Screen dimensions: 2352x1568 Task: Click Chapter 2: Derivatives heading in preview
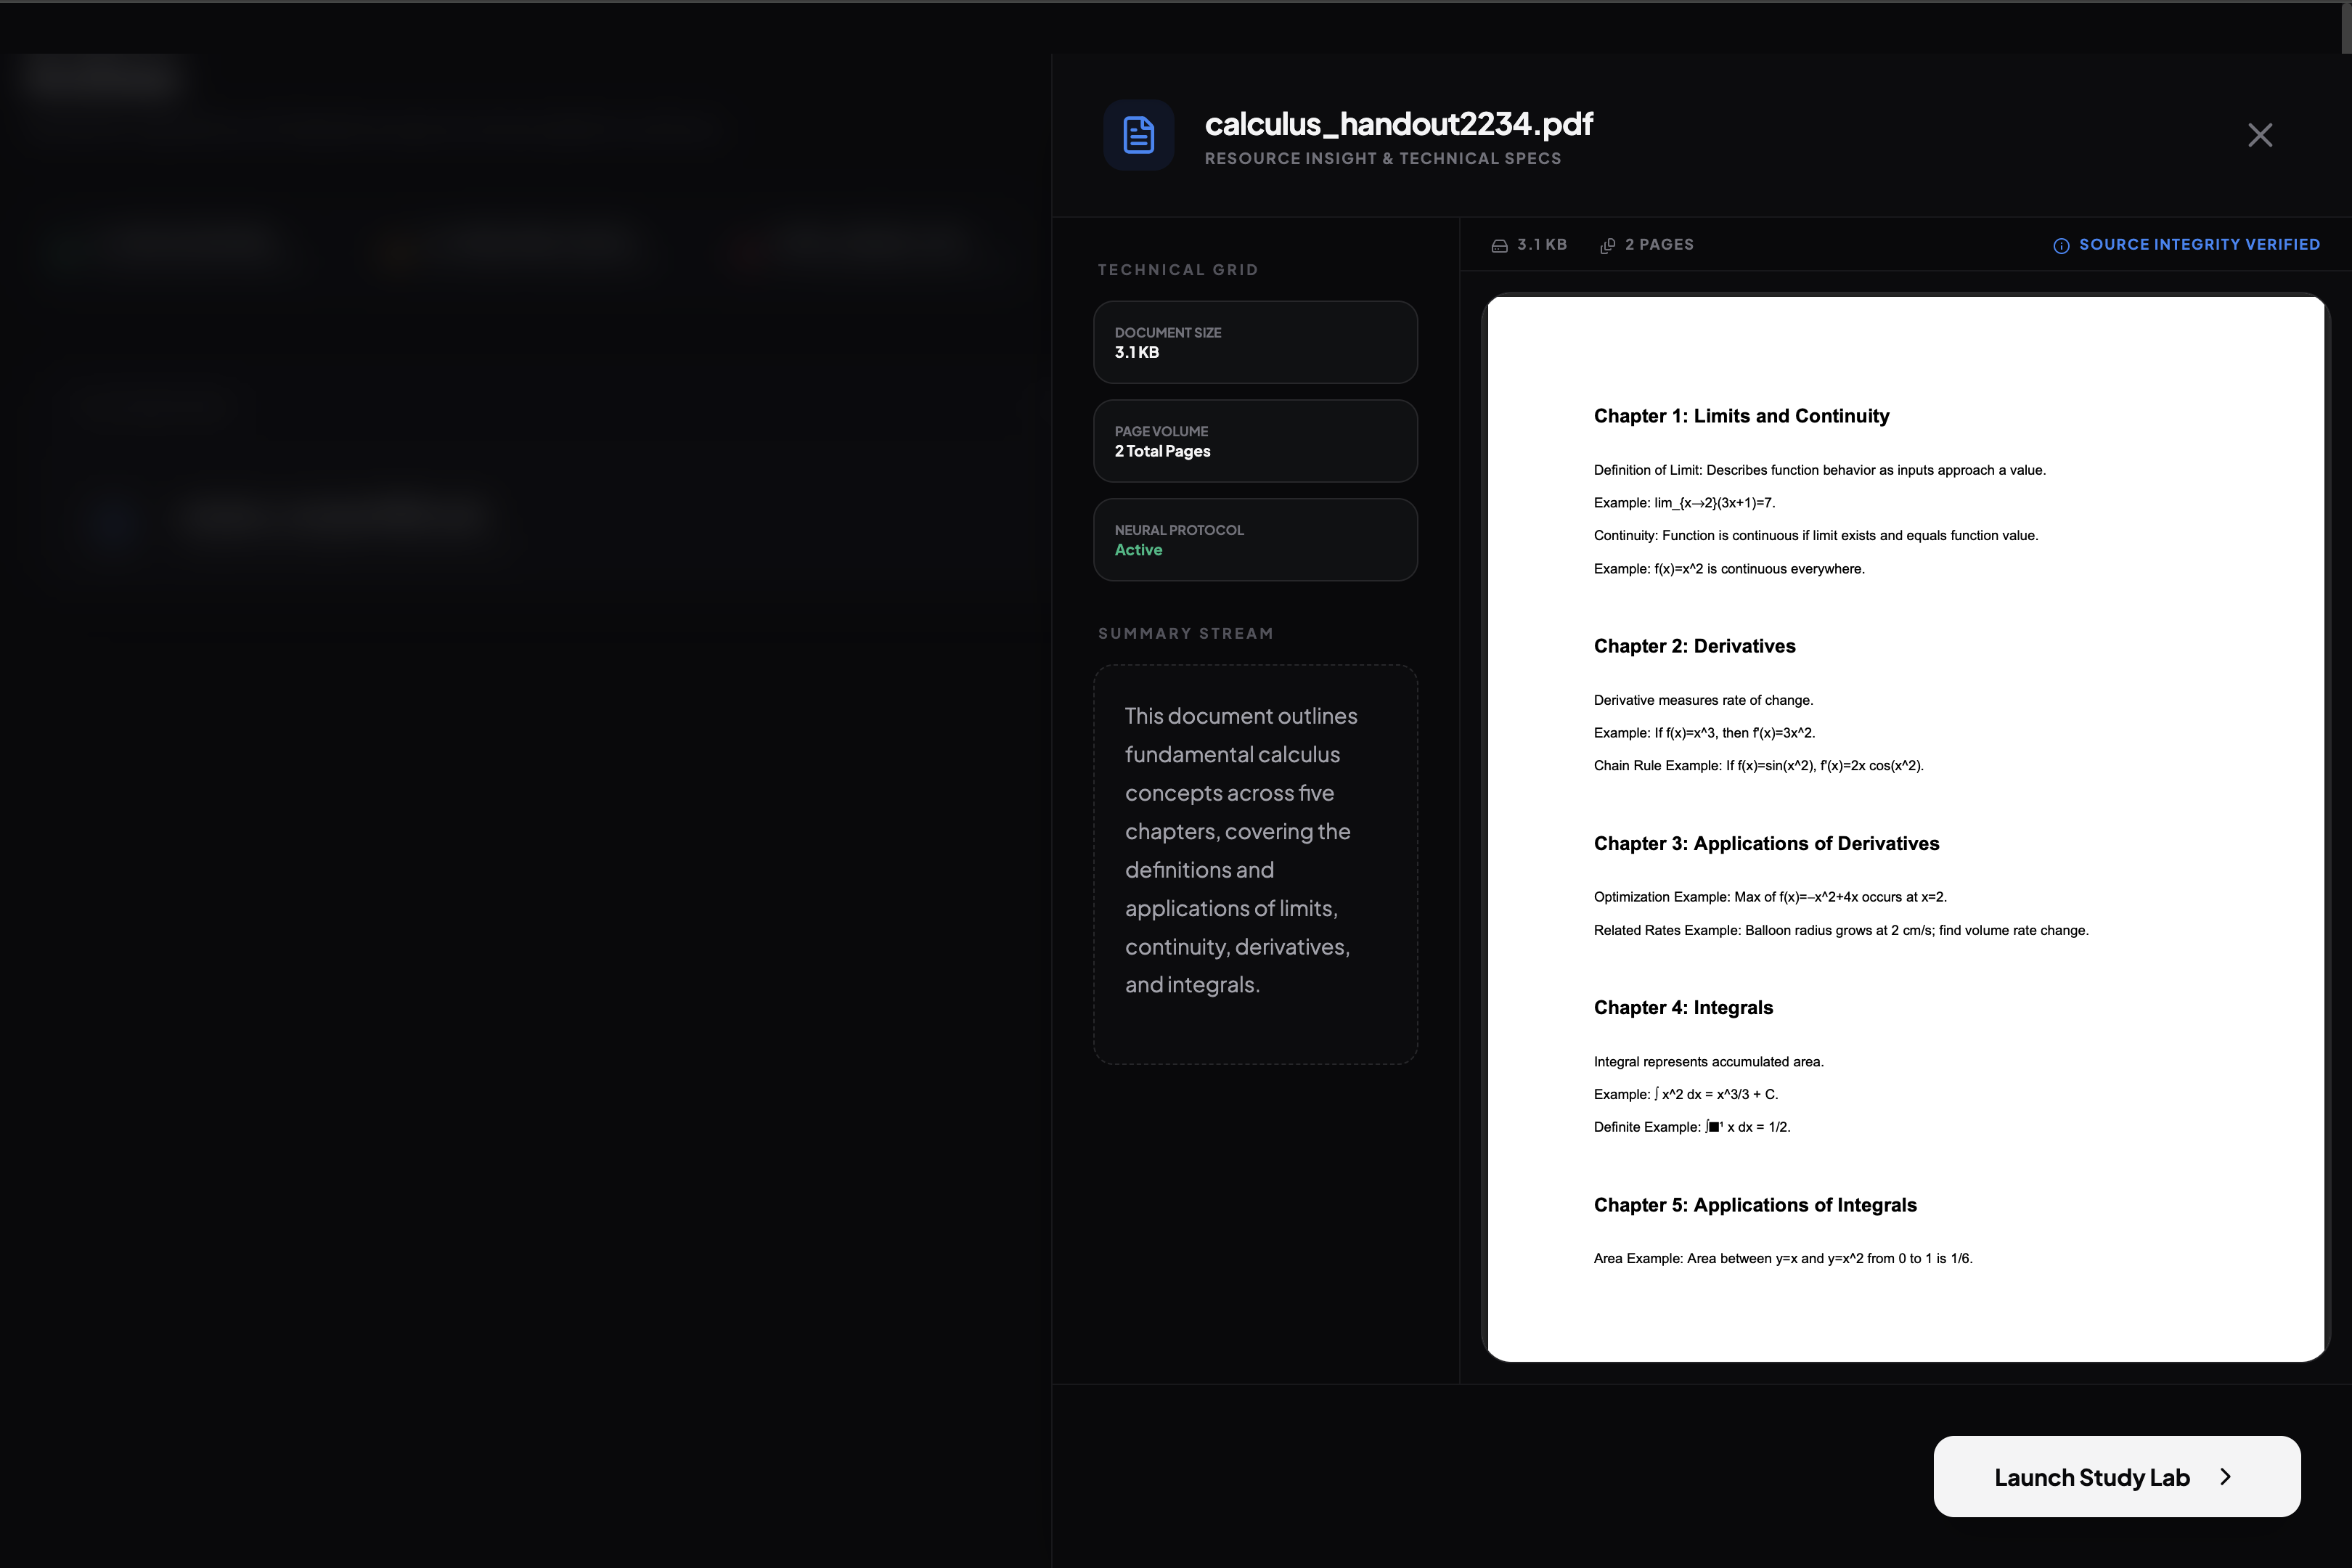1694,646
